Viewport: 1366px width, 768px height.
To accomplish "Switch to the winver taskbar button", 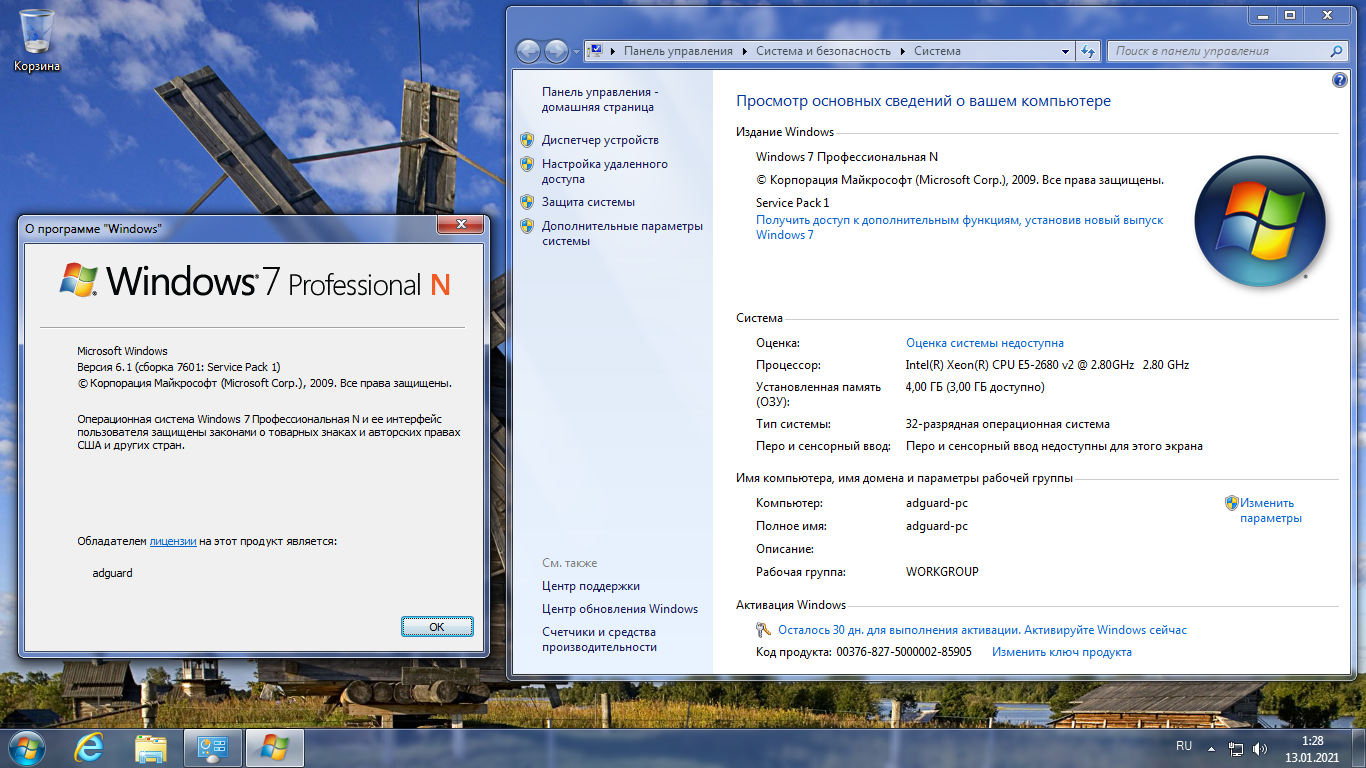I will point(275,748).
